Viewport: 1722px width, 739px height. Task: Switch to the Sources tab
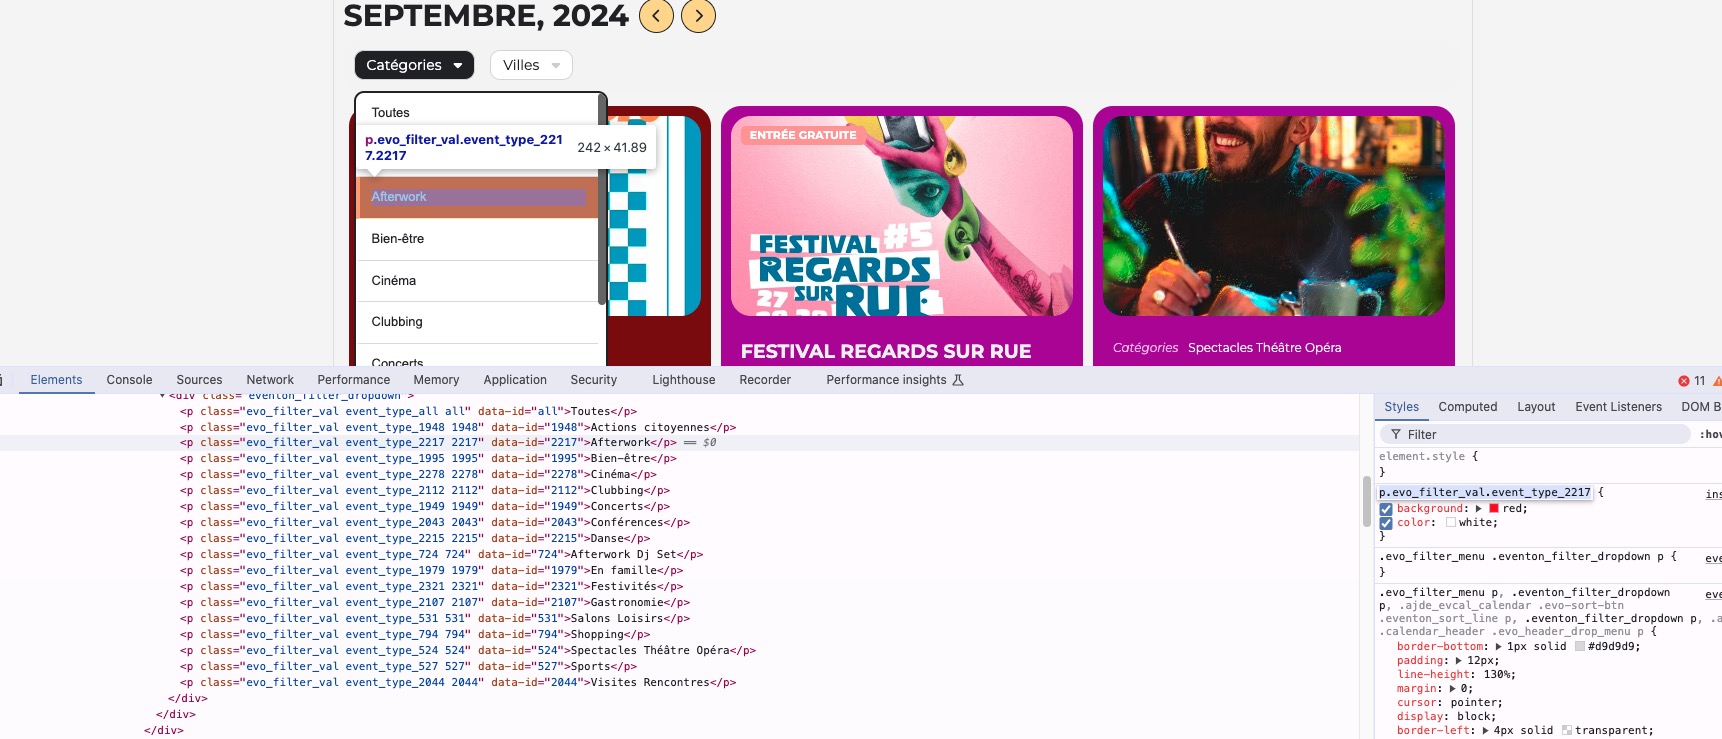pyautogui.click(x=199, y=380)
